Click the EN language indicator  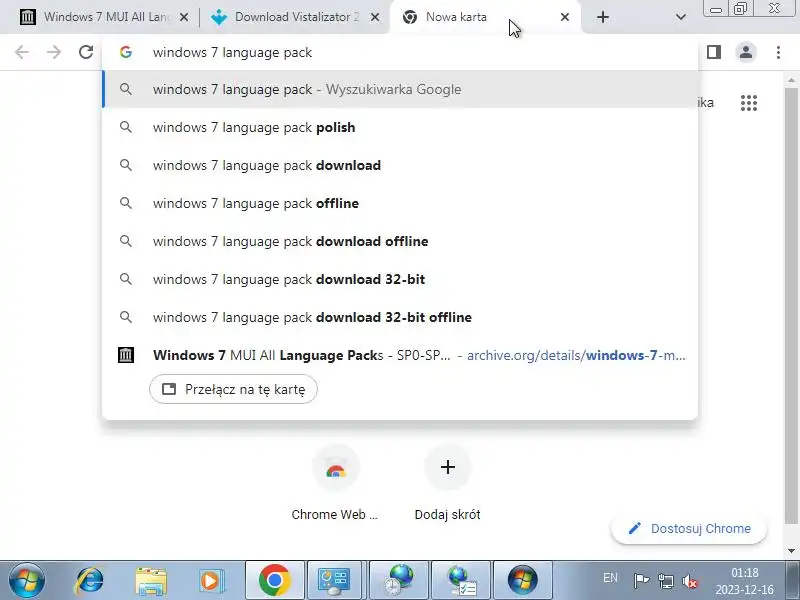click(610, 578)
